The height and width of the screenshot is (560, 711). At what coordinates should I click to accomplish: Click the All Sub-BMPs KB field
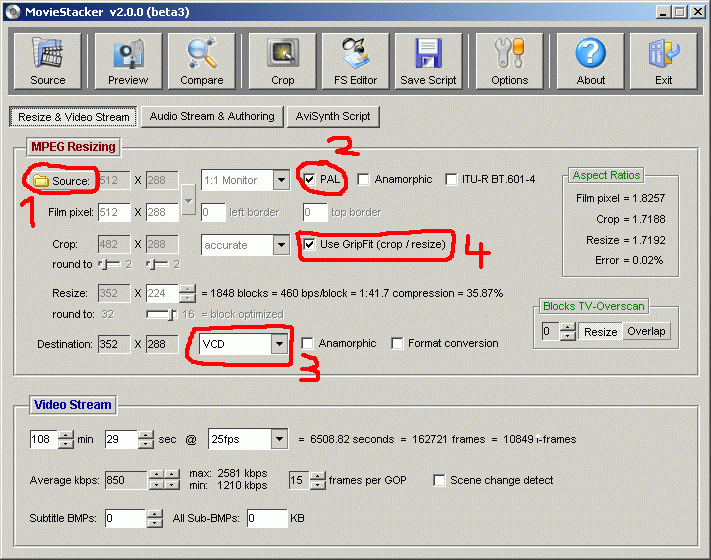[268, 518]
